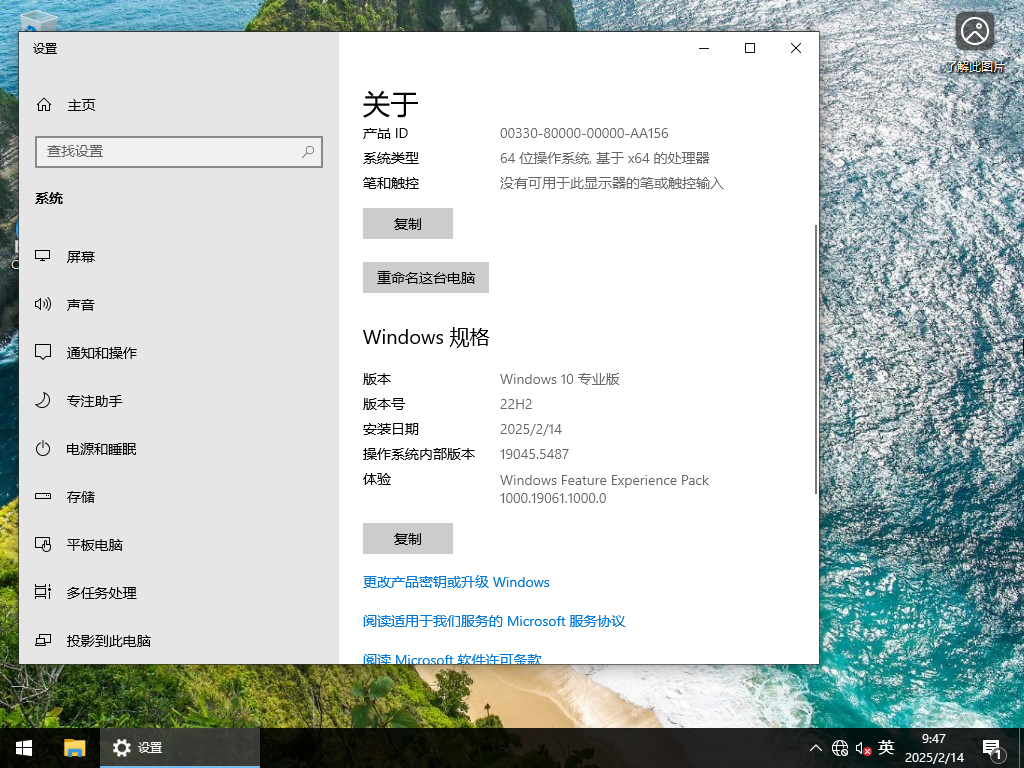Open the muted volume icon in tray
The width and height of the screenshot is (1024, 768).
pos(862,747)
